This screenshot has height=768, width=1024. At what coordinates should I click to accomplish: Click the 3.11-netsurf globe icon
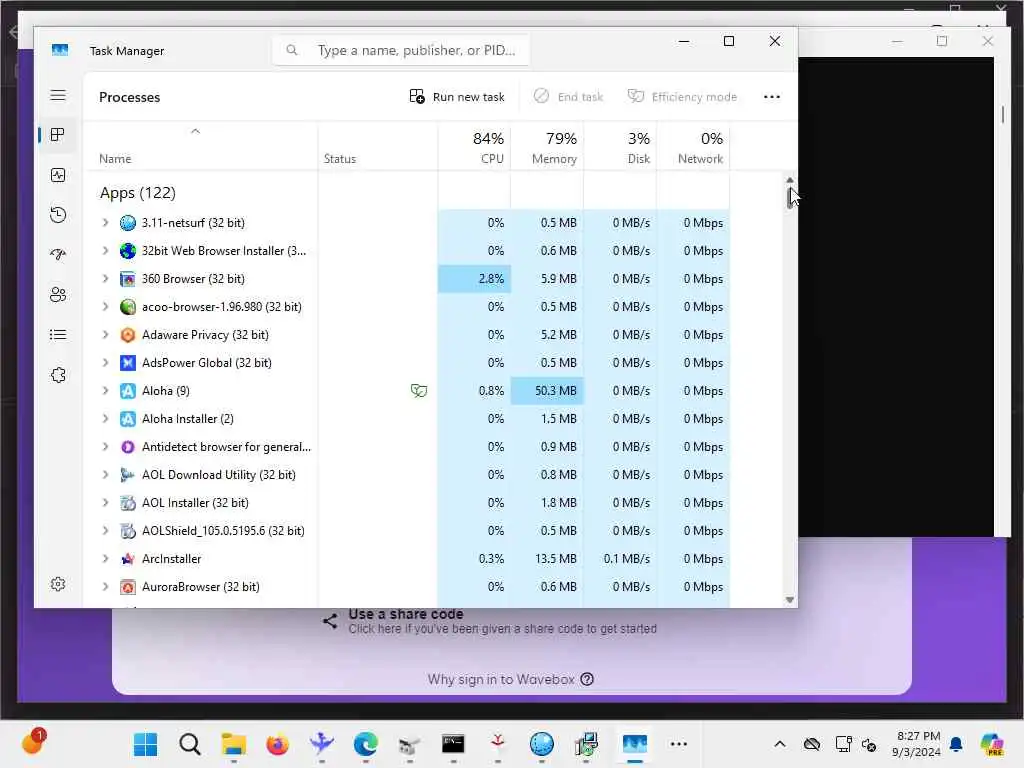tap(128, 223)
